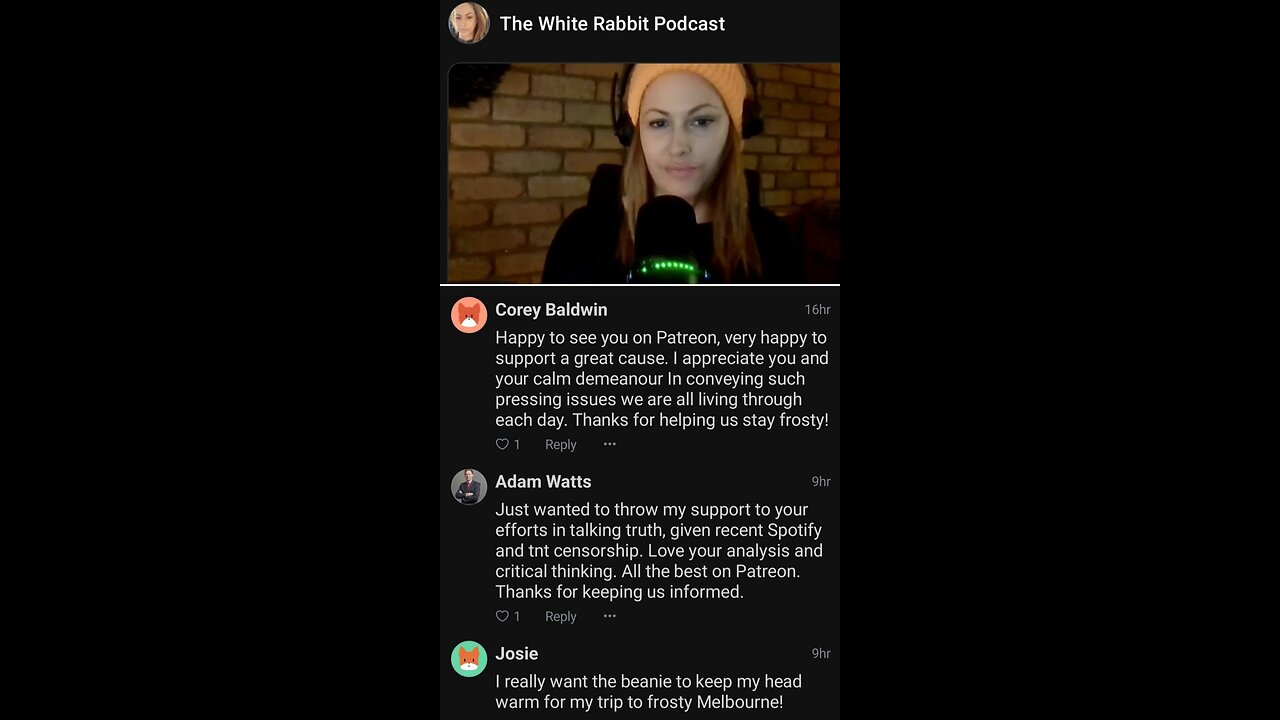Viewport: 1280px width, 720px height.
Task: Select the Corey Baldwin username
Action: tap(551, 310)
